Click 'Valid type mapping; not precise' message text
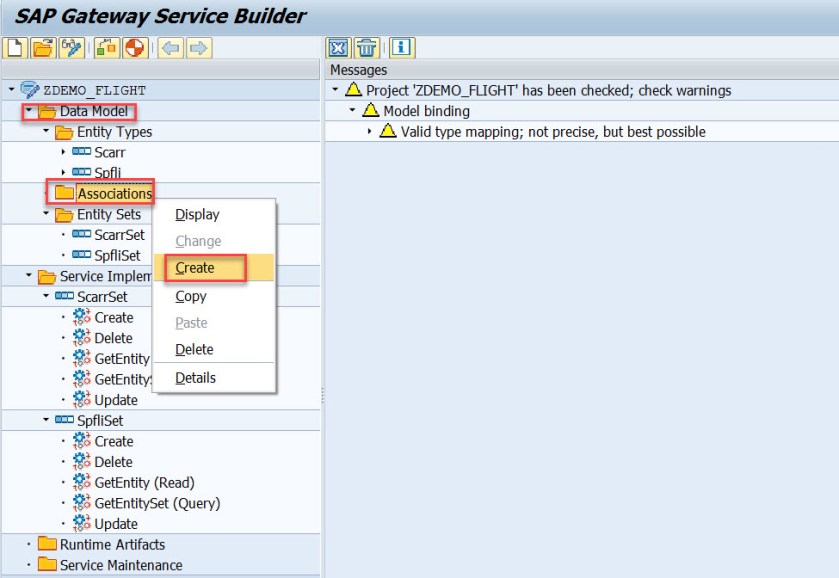This screenshot has height=578, width=839. point(553,132)
